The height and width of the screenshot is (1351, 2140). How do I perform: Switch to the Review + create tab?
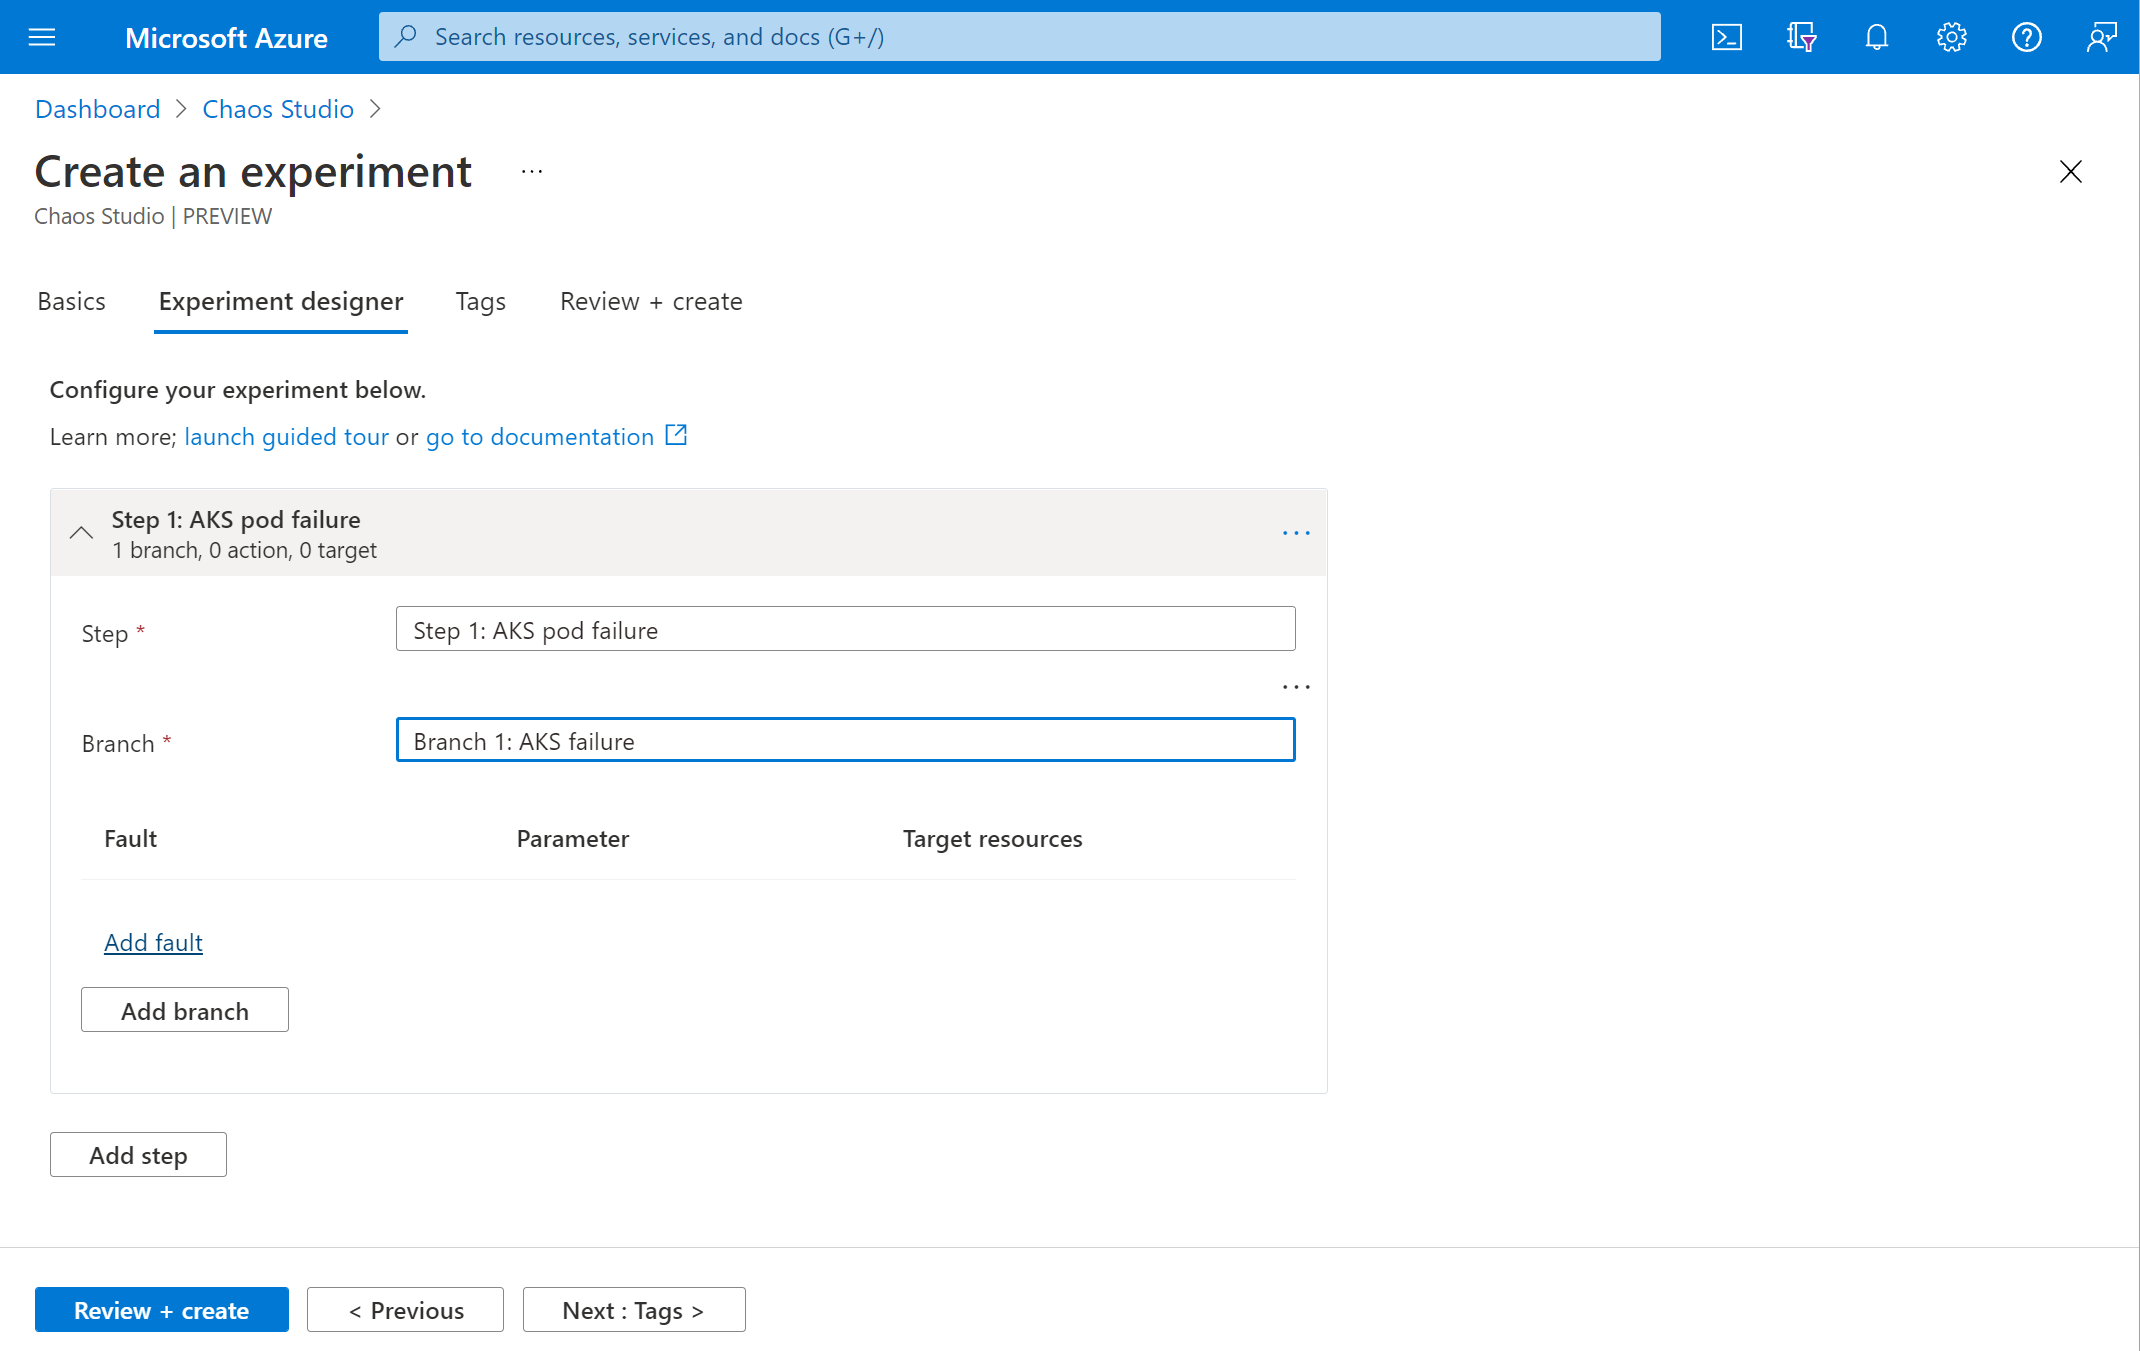coord(651,300)
